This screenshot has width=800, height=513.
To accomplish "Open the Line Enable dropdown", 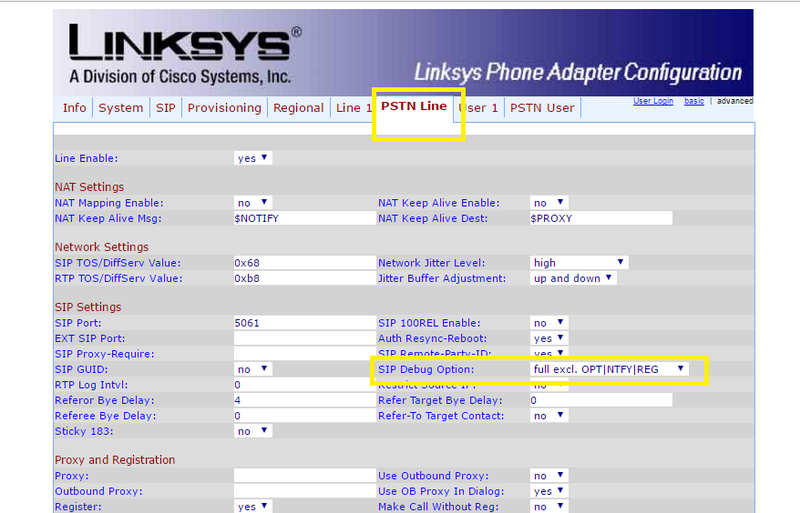I will pos(253,158).
